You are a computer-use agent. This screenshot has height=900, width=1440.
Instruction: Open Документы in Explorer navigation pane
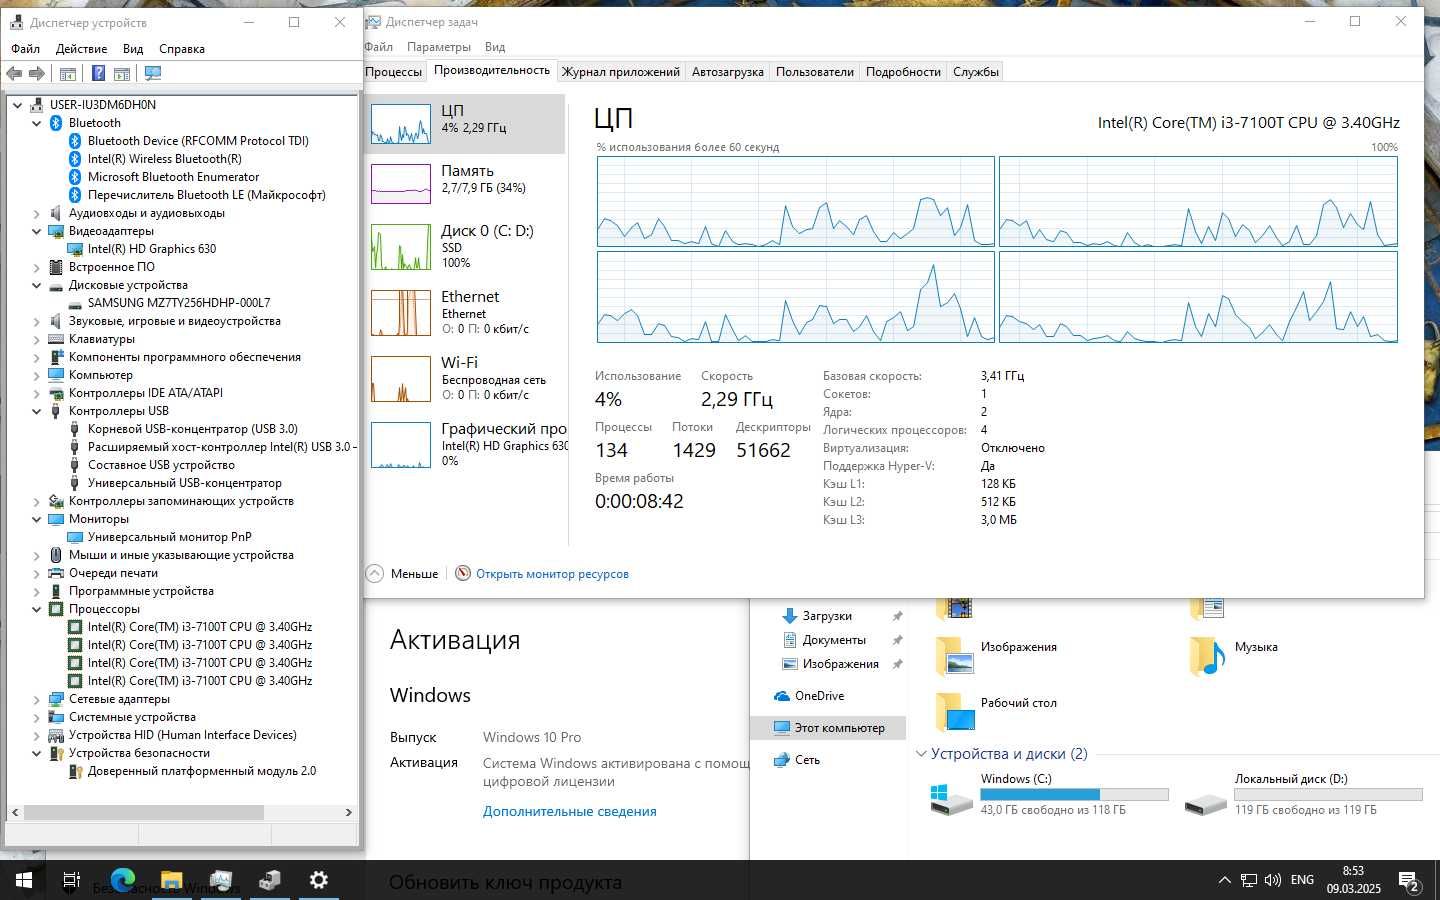(x=834, y=640)
